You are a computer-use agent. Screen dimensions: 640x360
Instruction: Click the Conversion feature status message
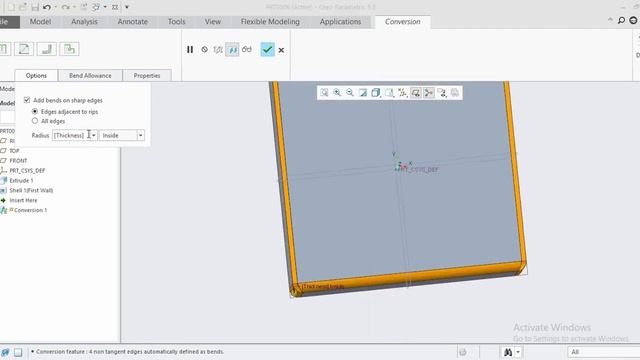coord(130,351)
